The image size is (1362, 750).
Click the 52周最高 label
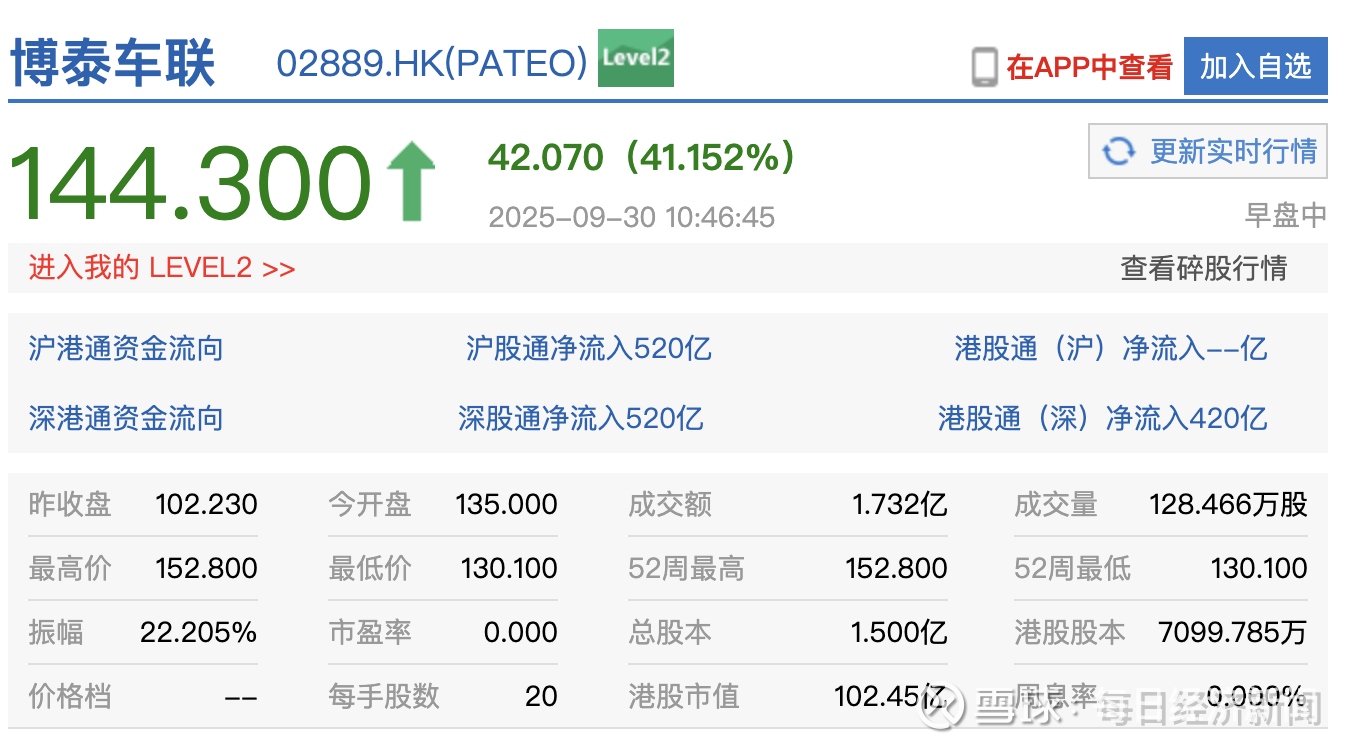686,568
